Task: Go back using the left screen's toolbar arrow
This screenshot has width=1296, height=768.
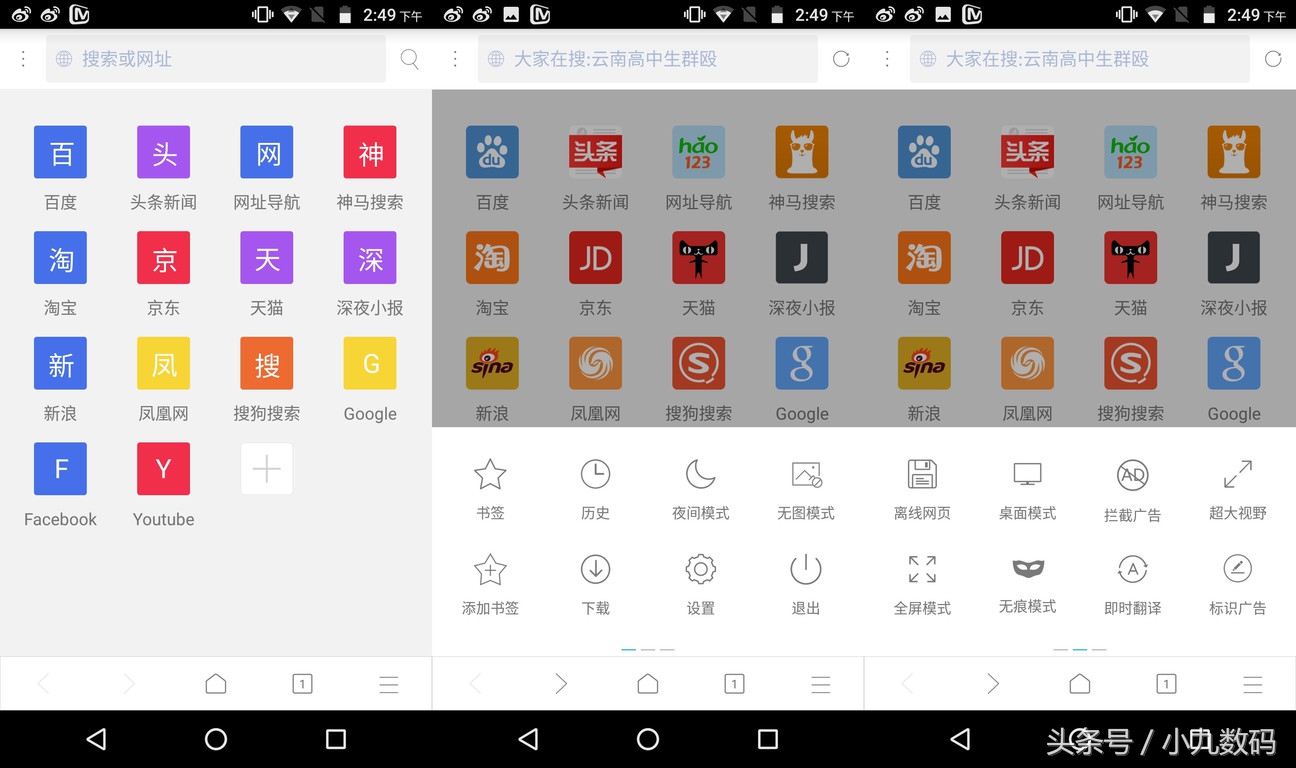Action: [x=43, y=684]
